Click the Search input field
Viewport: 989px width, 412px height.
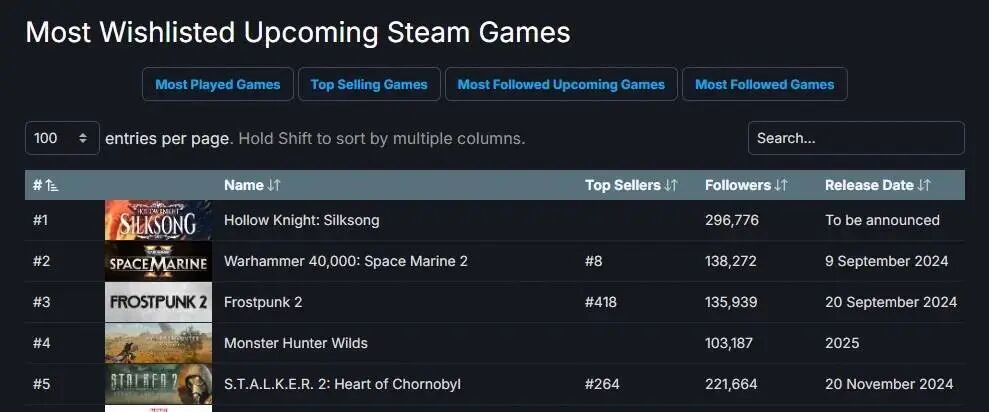[856, 138]
